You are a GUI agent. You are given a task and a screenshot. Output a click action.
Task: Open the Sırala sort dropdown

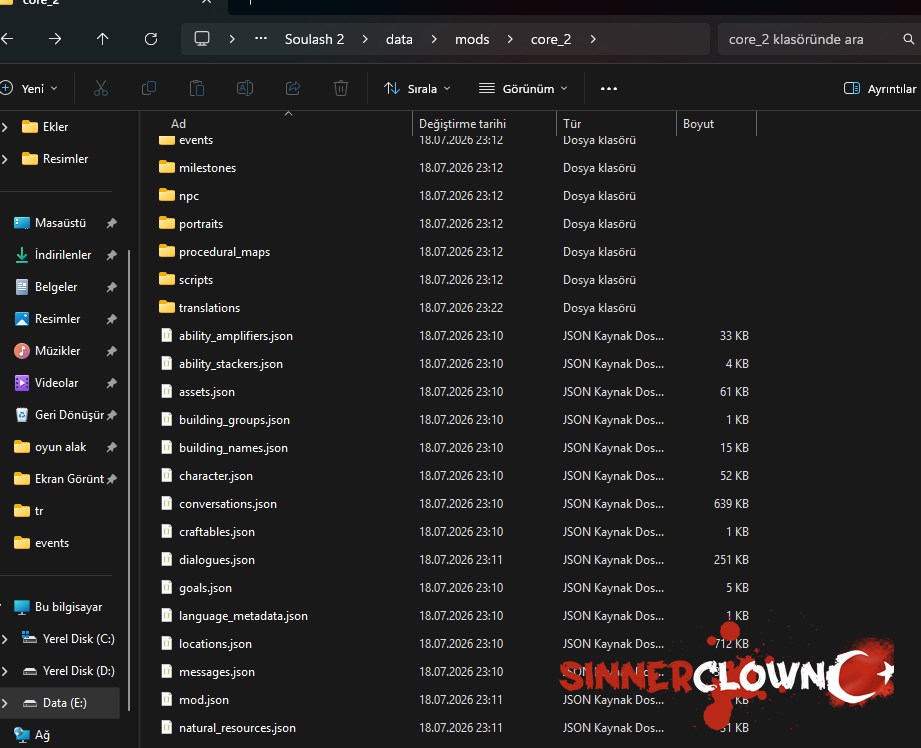[417, 89]
